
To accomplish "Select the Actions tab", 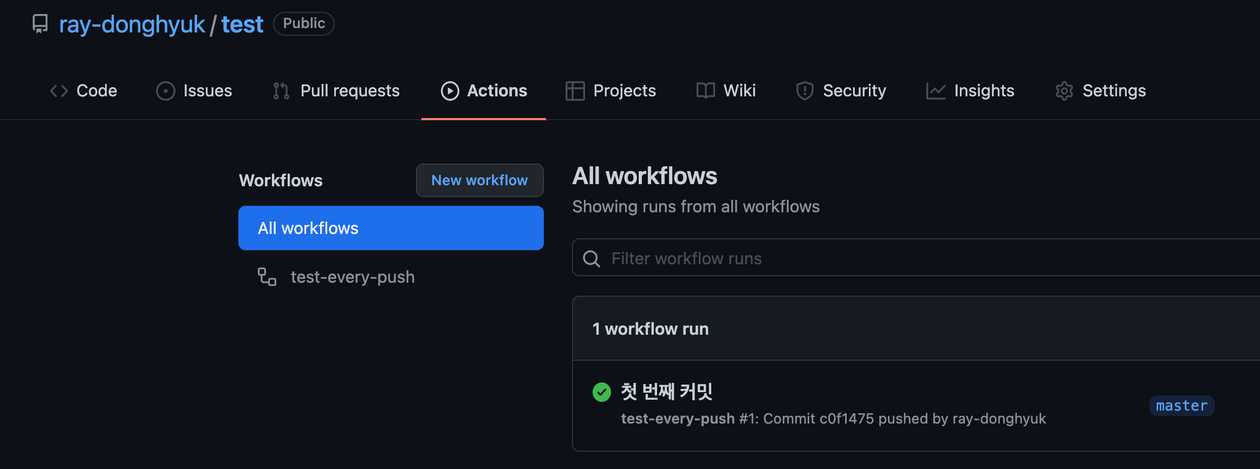I will [x=484, y=90].
